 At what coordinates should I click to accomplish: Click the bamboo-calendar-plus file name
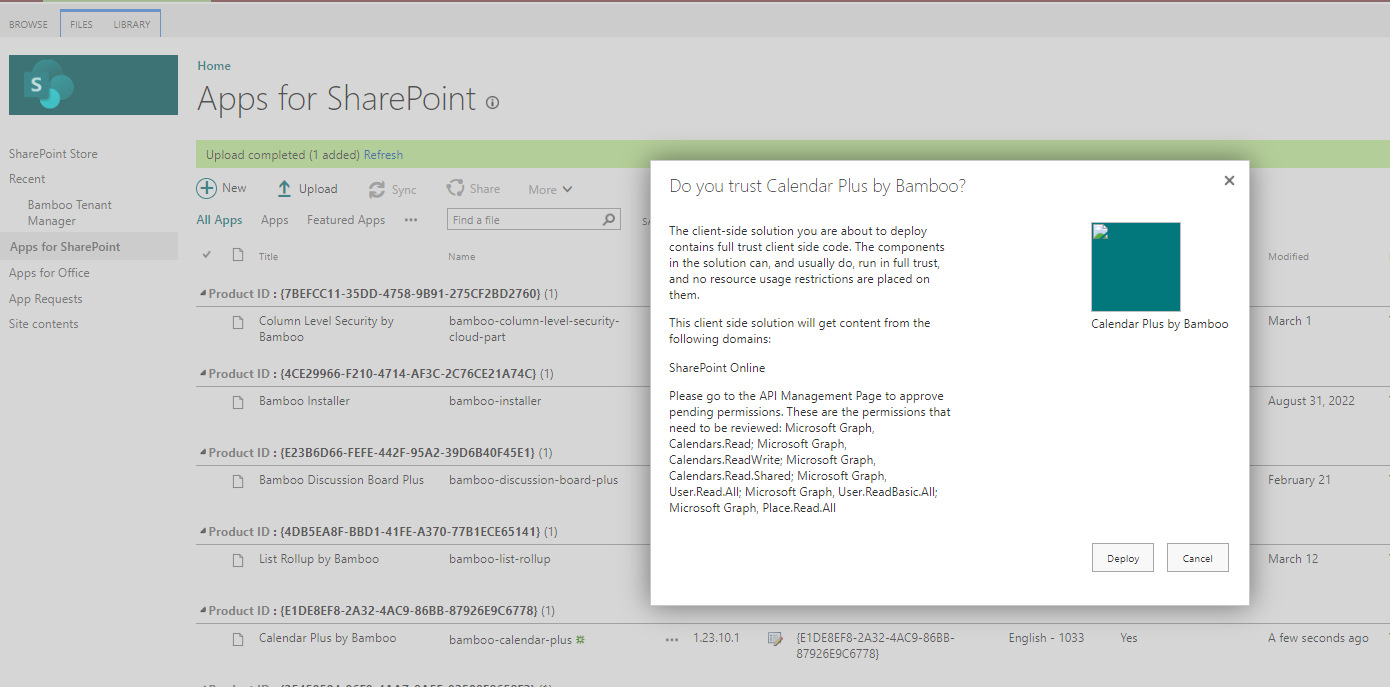(x=510, y=639)
